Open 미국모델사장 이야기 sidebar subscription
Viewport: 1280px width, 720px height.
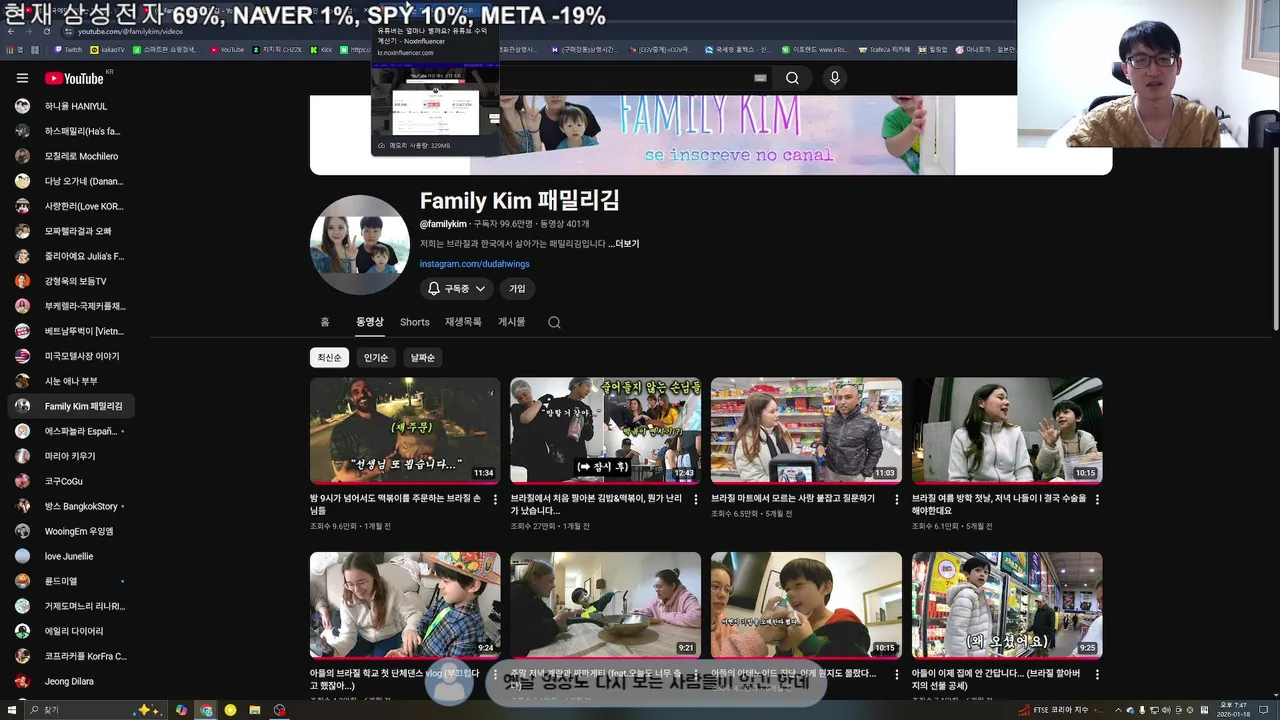(70, 356)
